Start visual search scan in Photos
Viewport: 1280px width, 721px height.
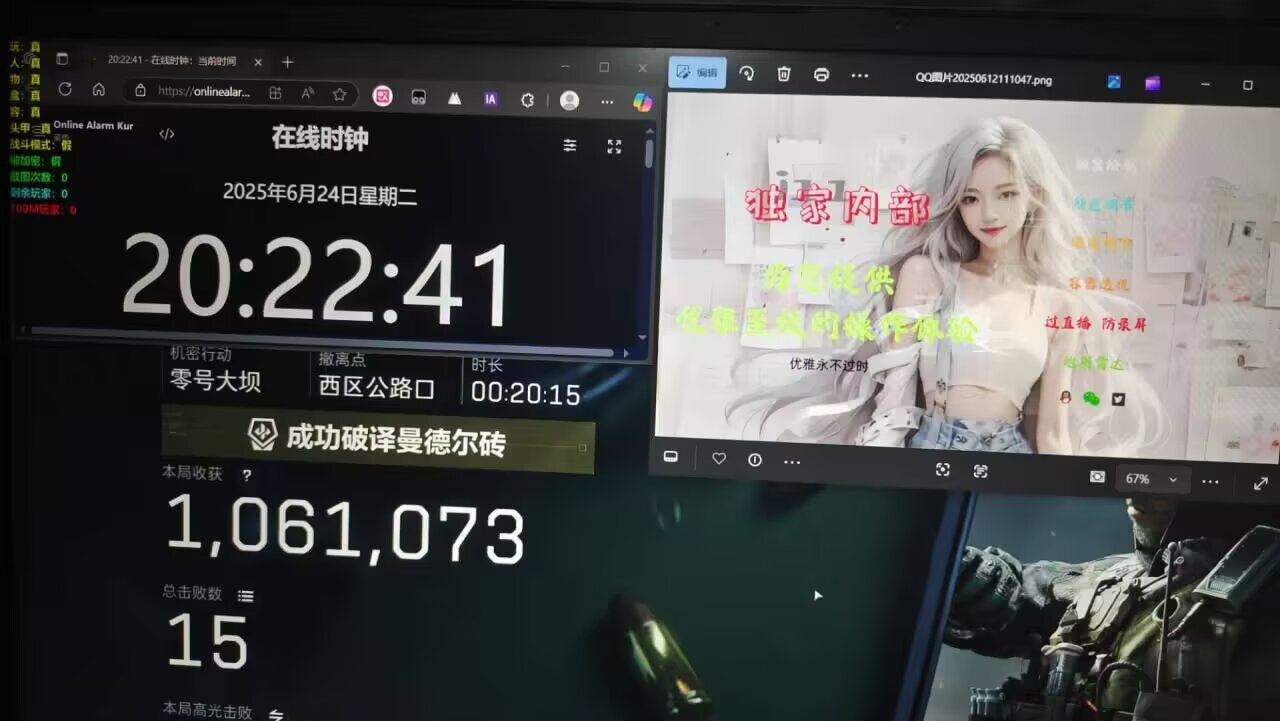tap(942, 469)
